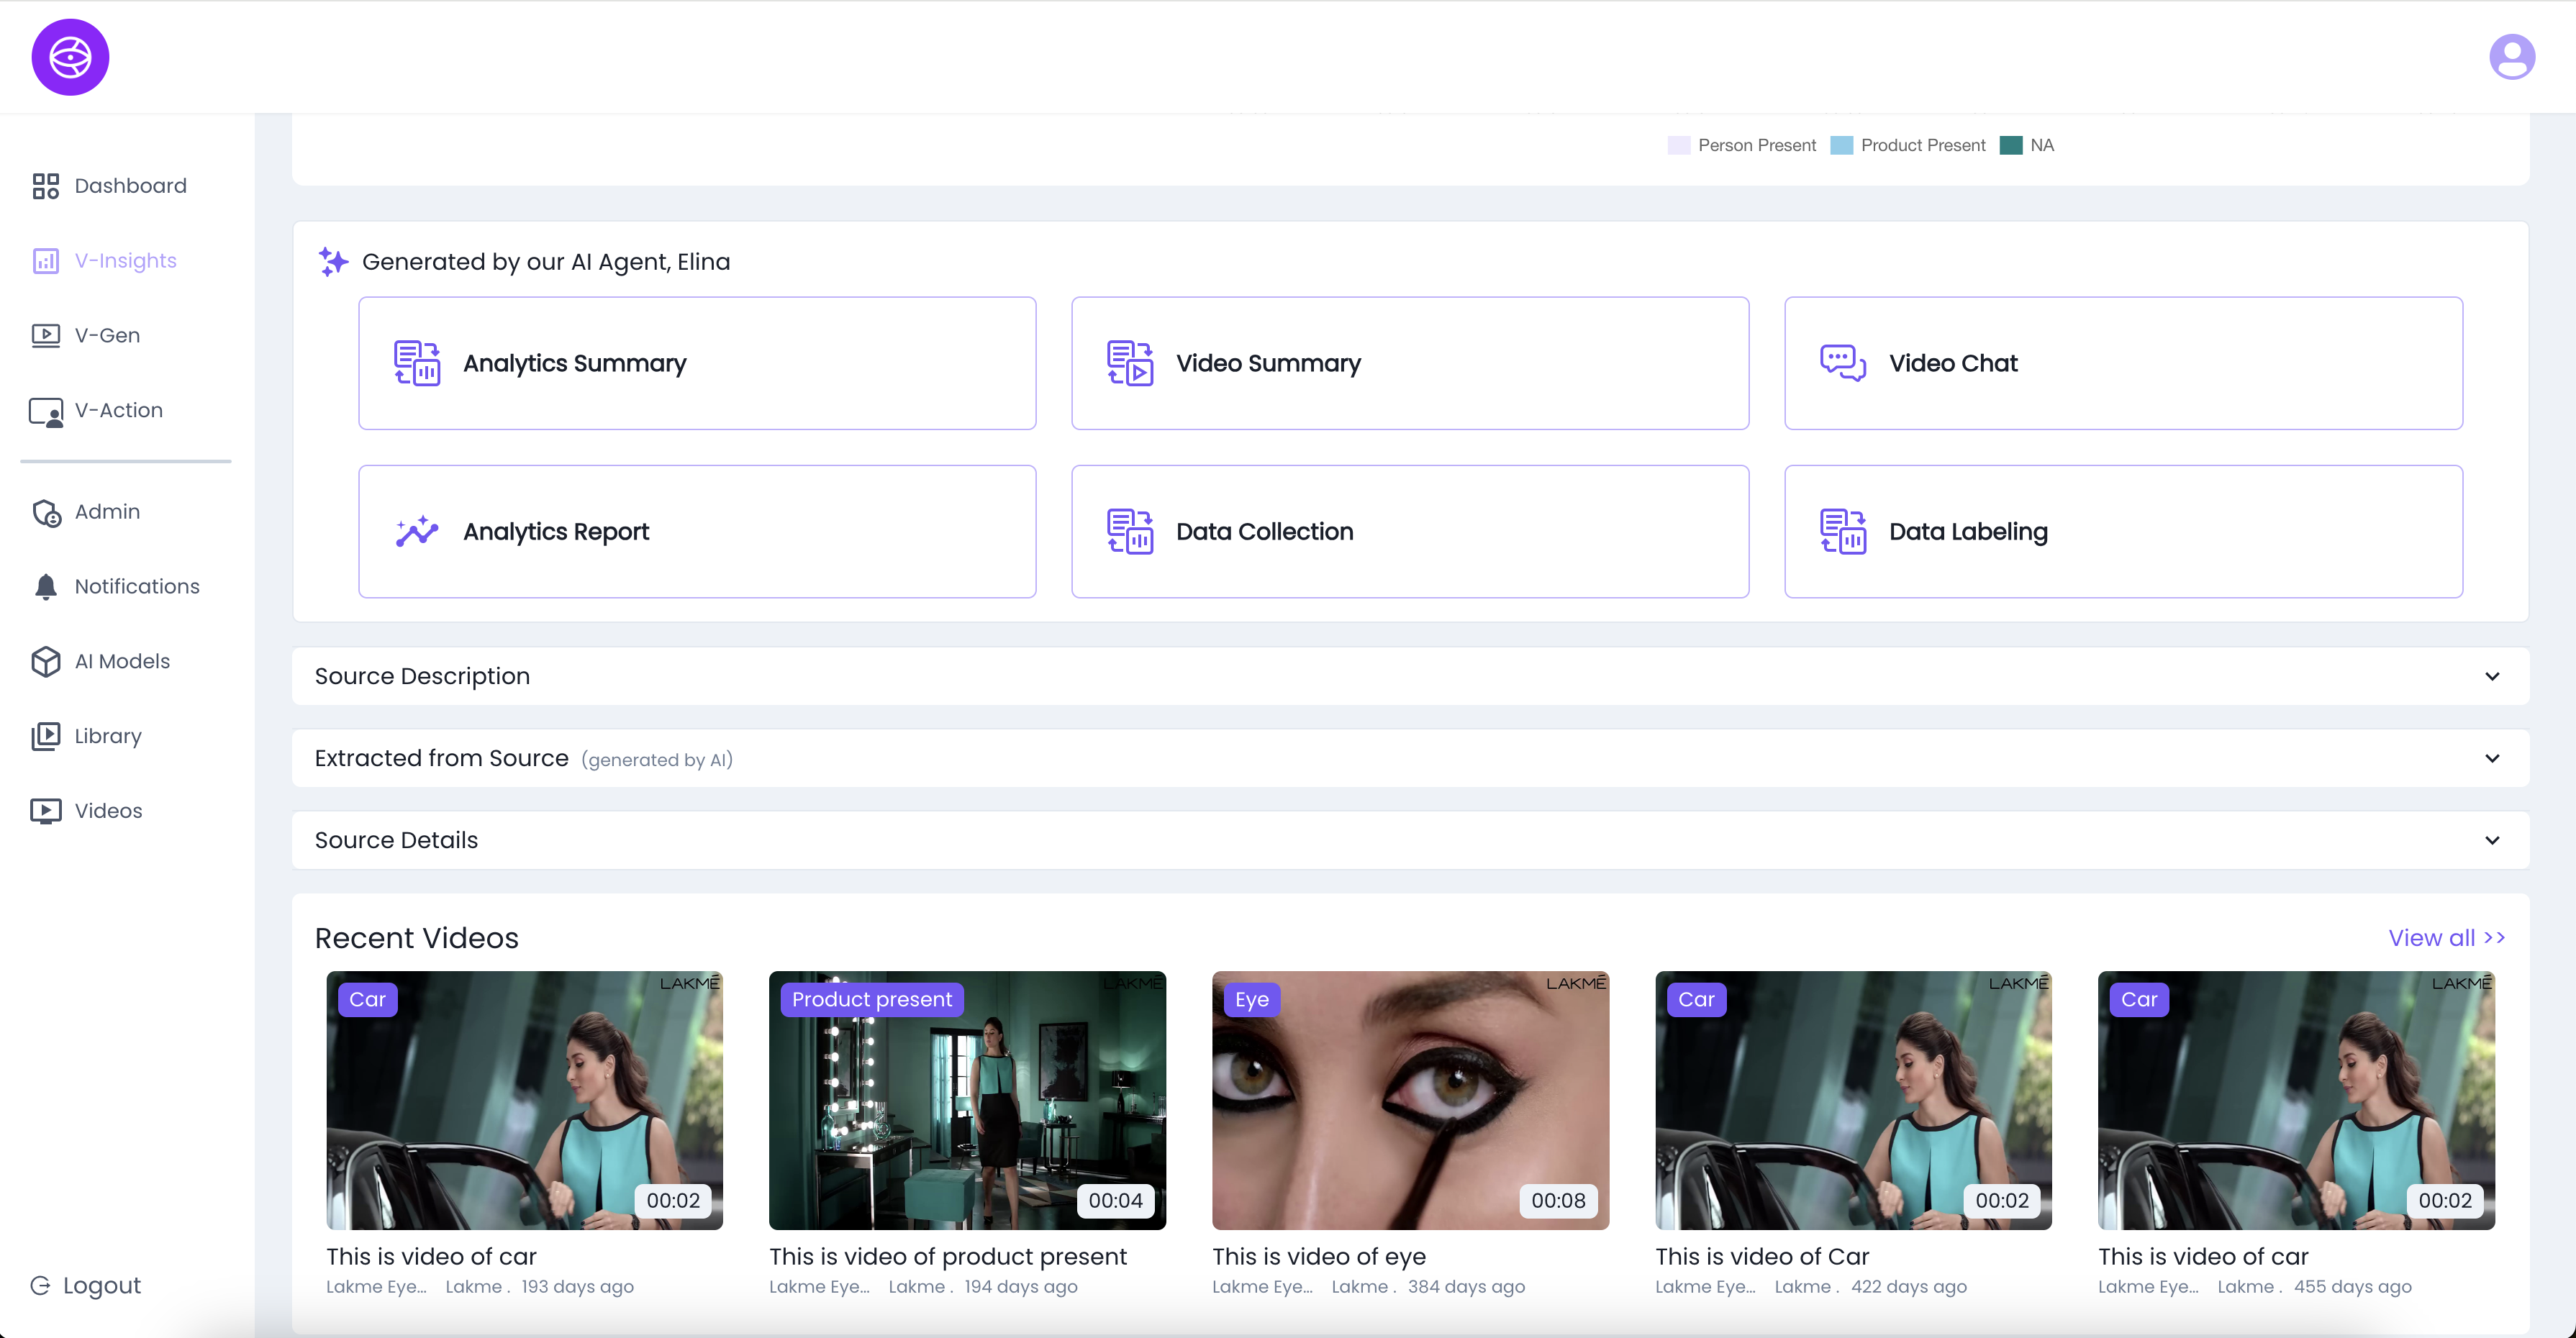Screen dimensions: 2576x1338
Task: Click '194 days ago' text
Action: (x=1021, y=1287)
